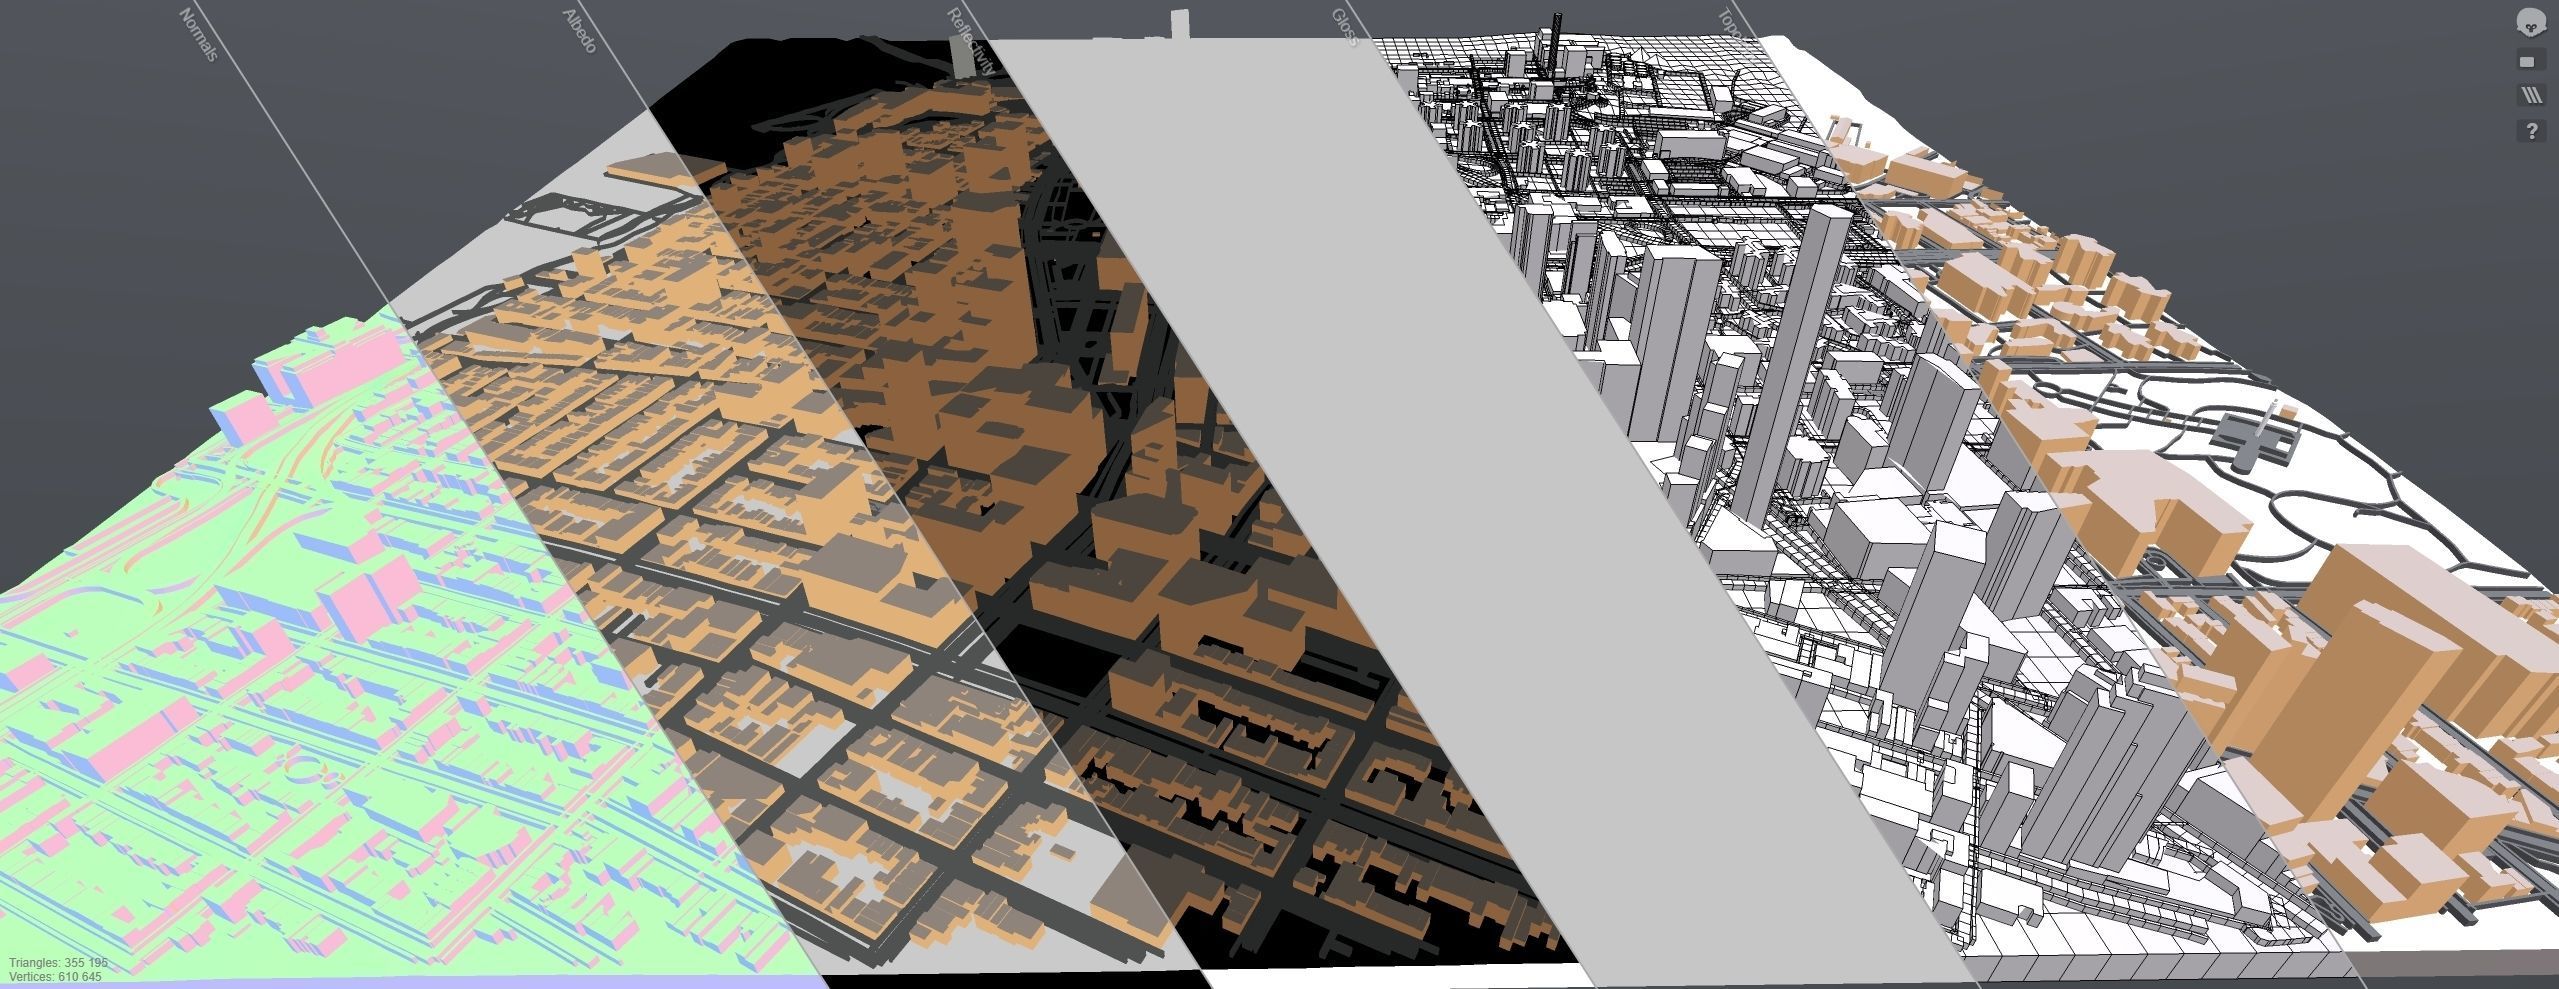Image resolution: width=2559 pixels, height=989 pixels.
Task: Toggle full screen view icon
Action: pos(2532,61)
